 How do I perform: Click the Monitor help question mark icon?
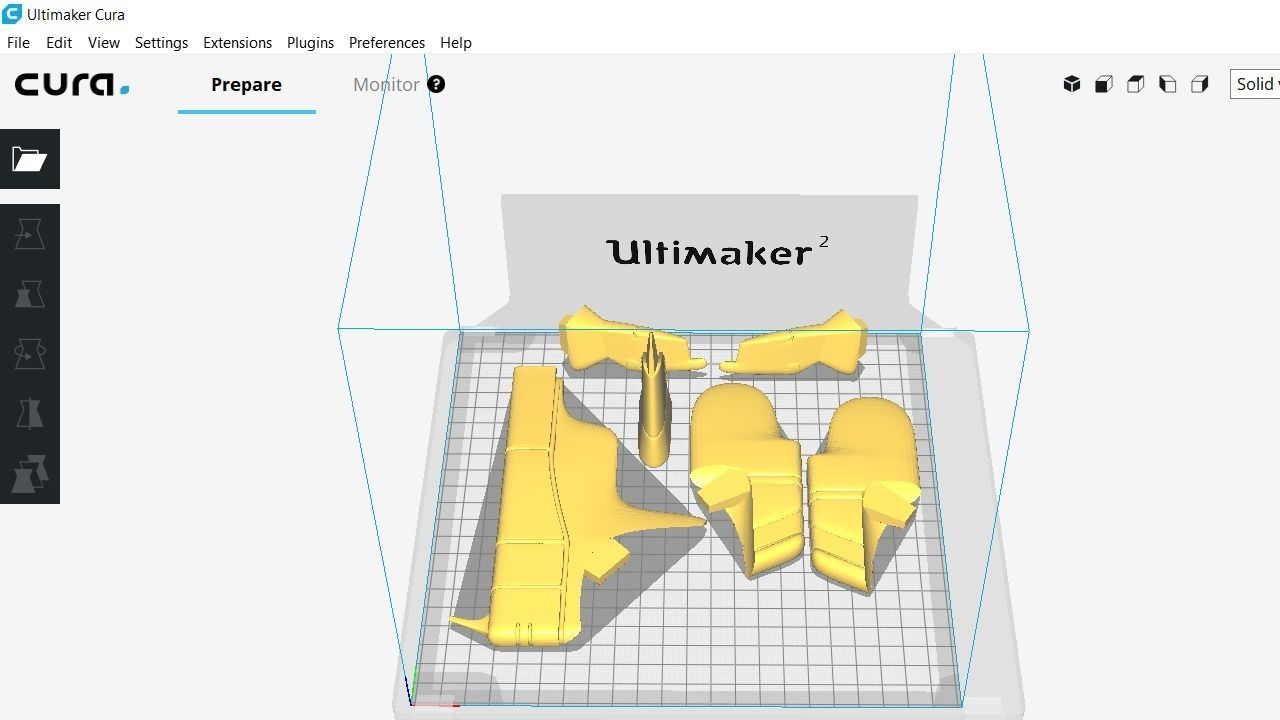tap(436, 84)
